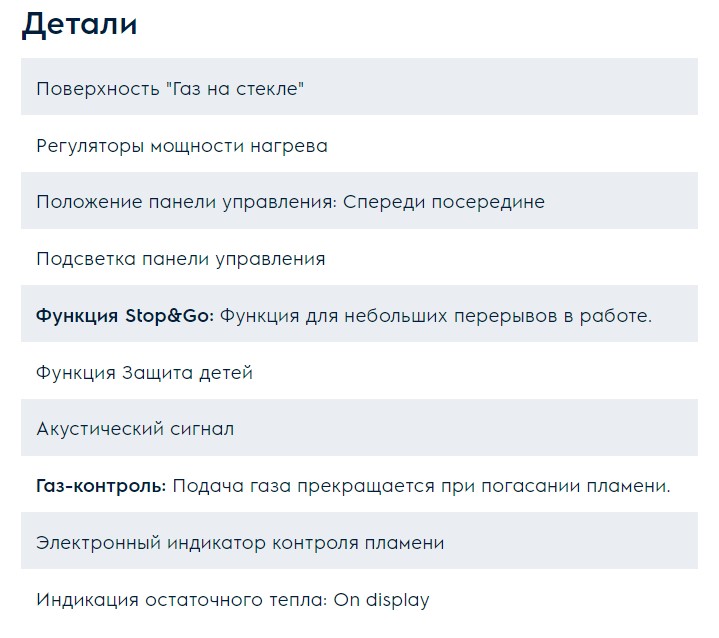
Task: Select the "Электронный индикатор контроля пламени" row
Action: tap(240, 543)
